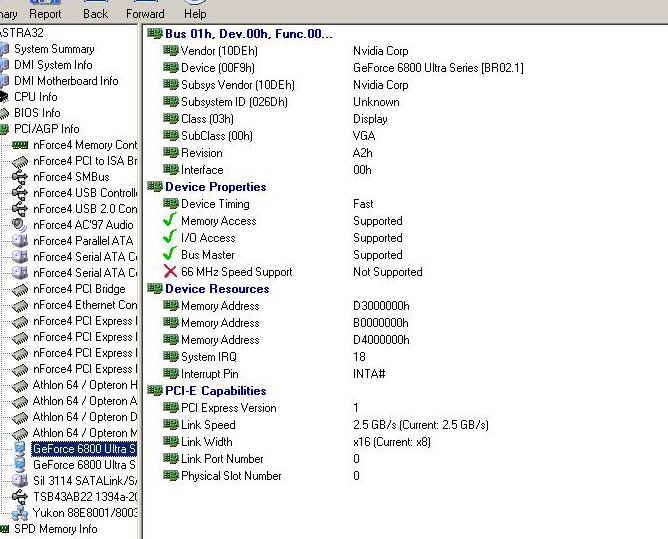Viewport: 668px width, 539px height.
Task: Click the nForce4 Ethernet Controller icon
Action: click(20, 306)
